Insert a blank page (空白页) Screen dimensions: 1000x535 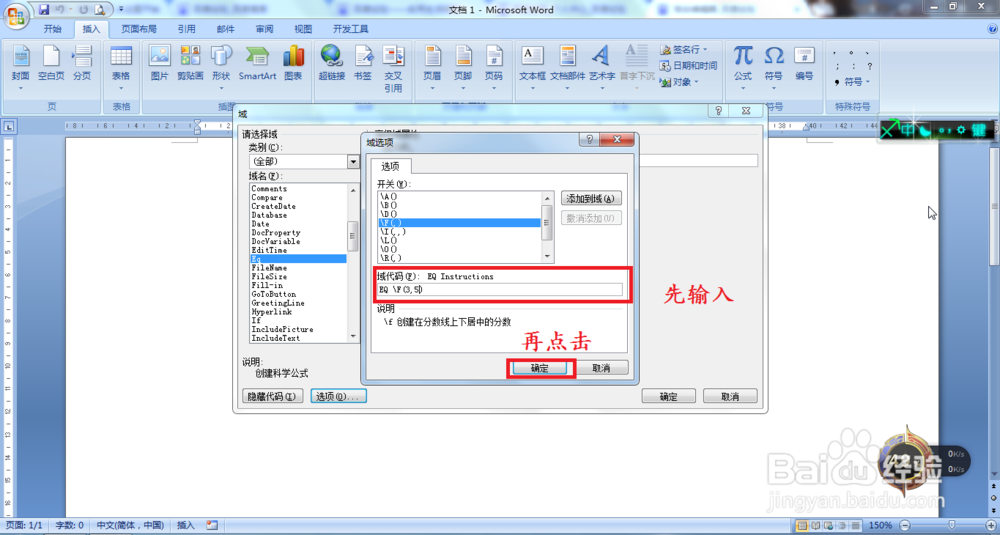click(51, 64)
